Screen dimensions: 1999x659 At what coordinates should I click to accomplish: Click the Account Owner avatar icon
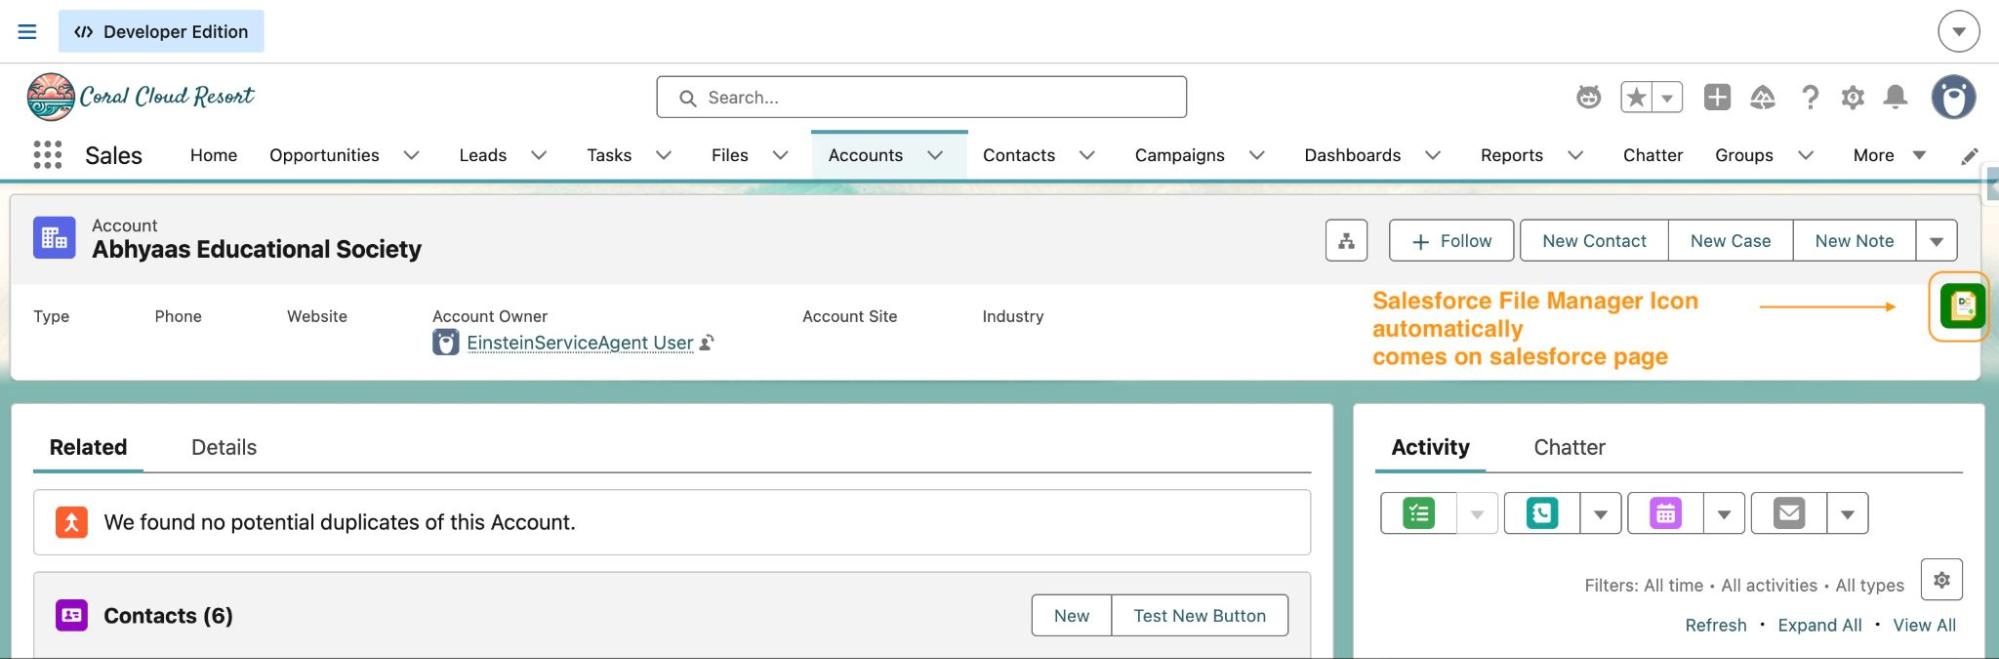tap(445, 343)
